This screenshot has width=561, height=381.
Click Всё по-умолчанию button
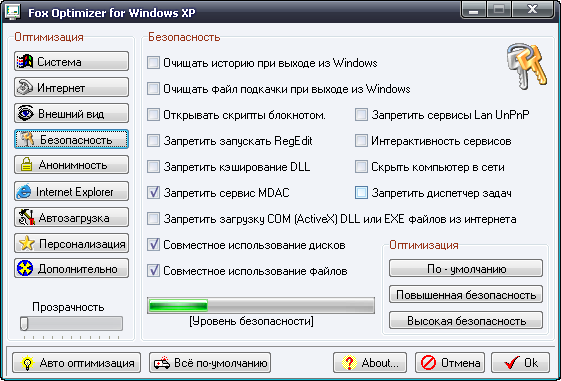tap(210, 362)
